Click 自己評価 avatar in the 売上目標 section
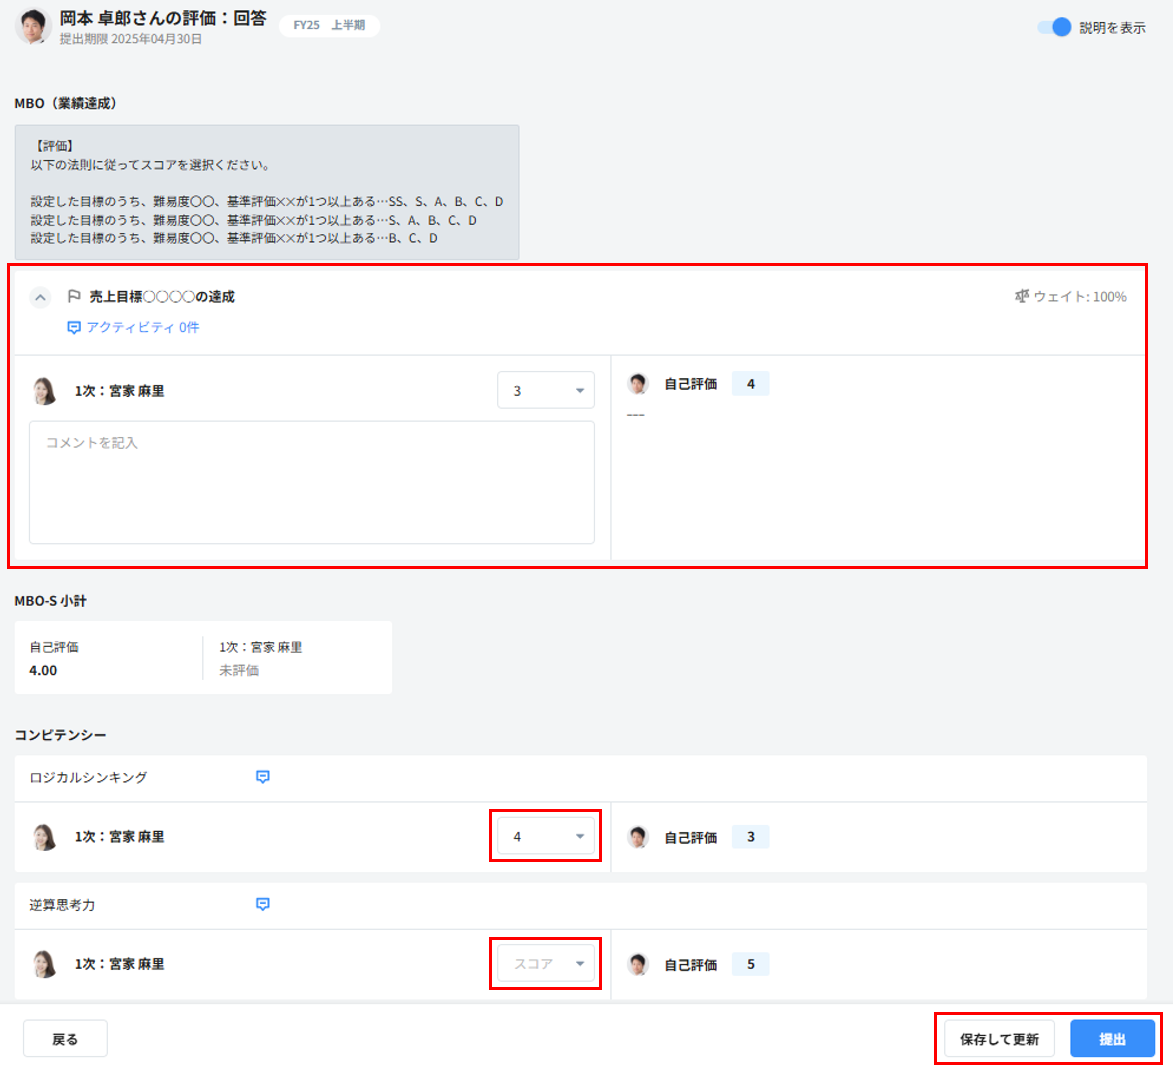 click(638, 384)
